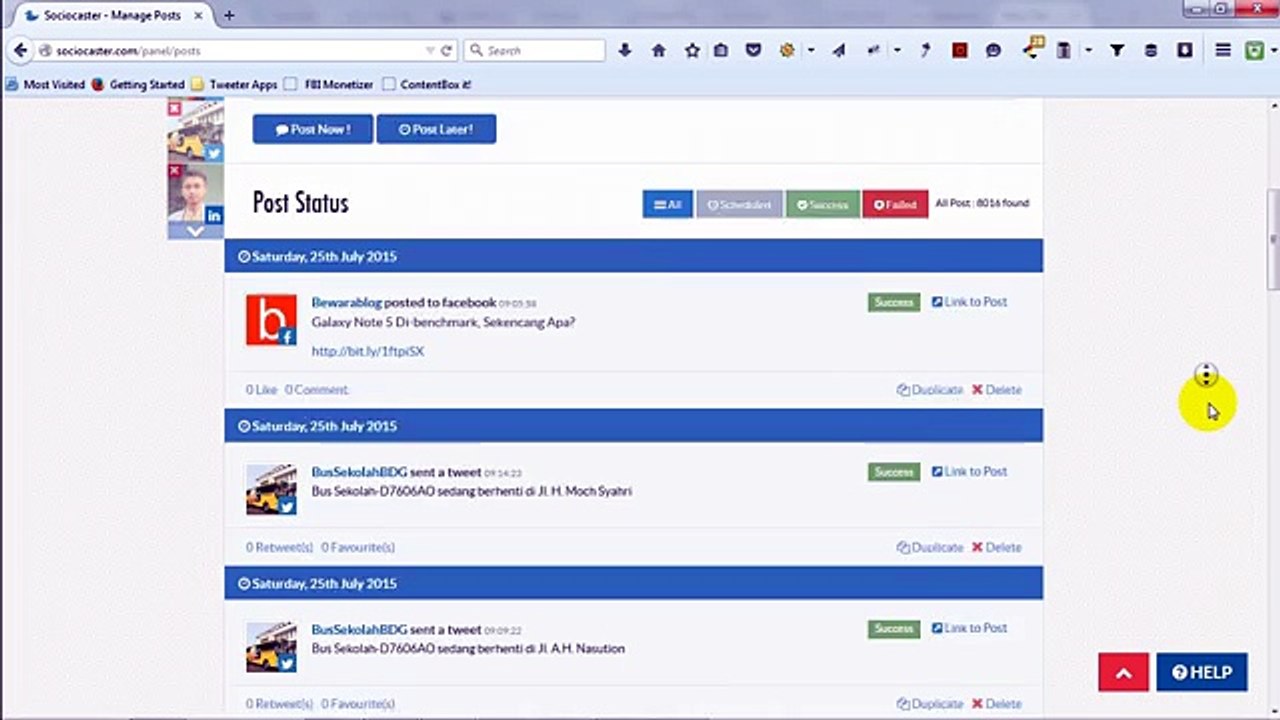Reload the page with the refresh icon

(x=446, y=50)
